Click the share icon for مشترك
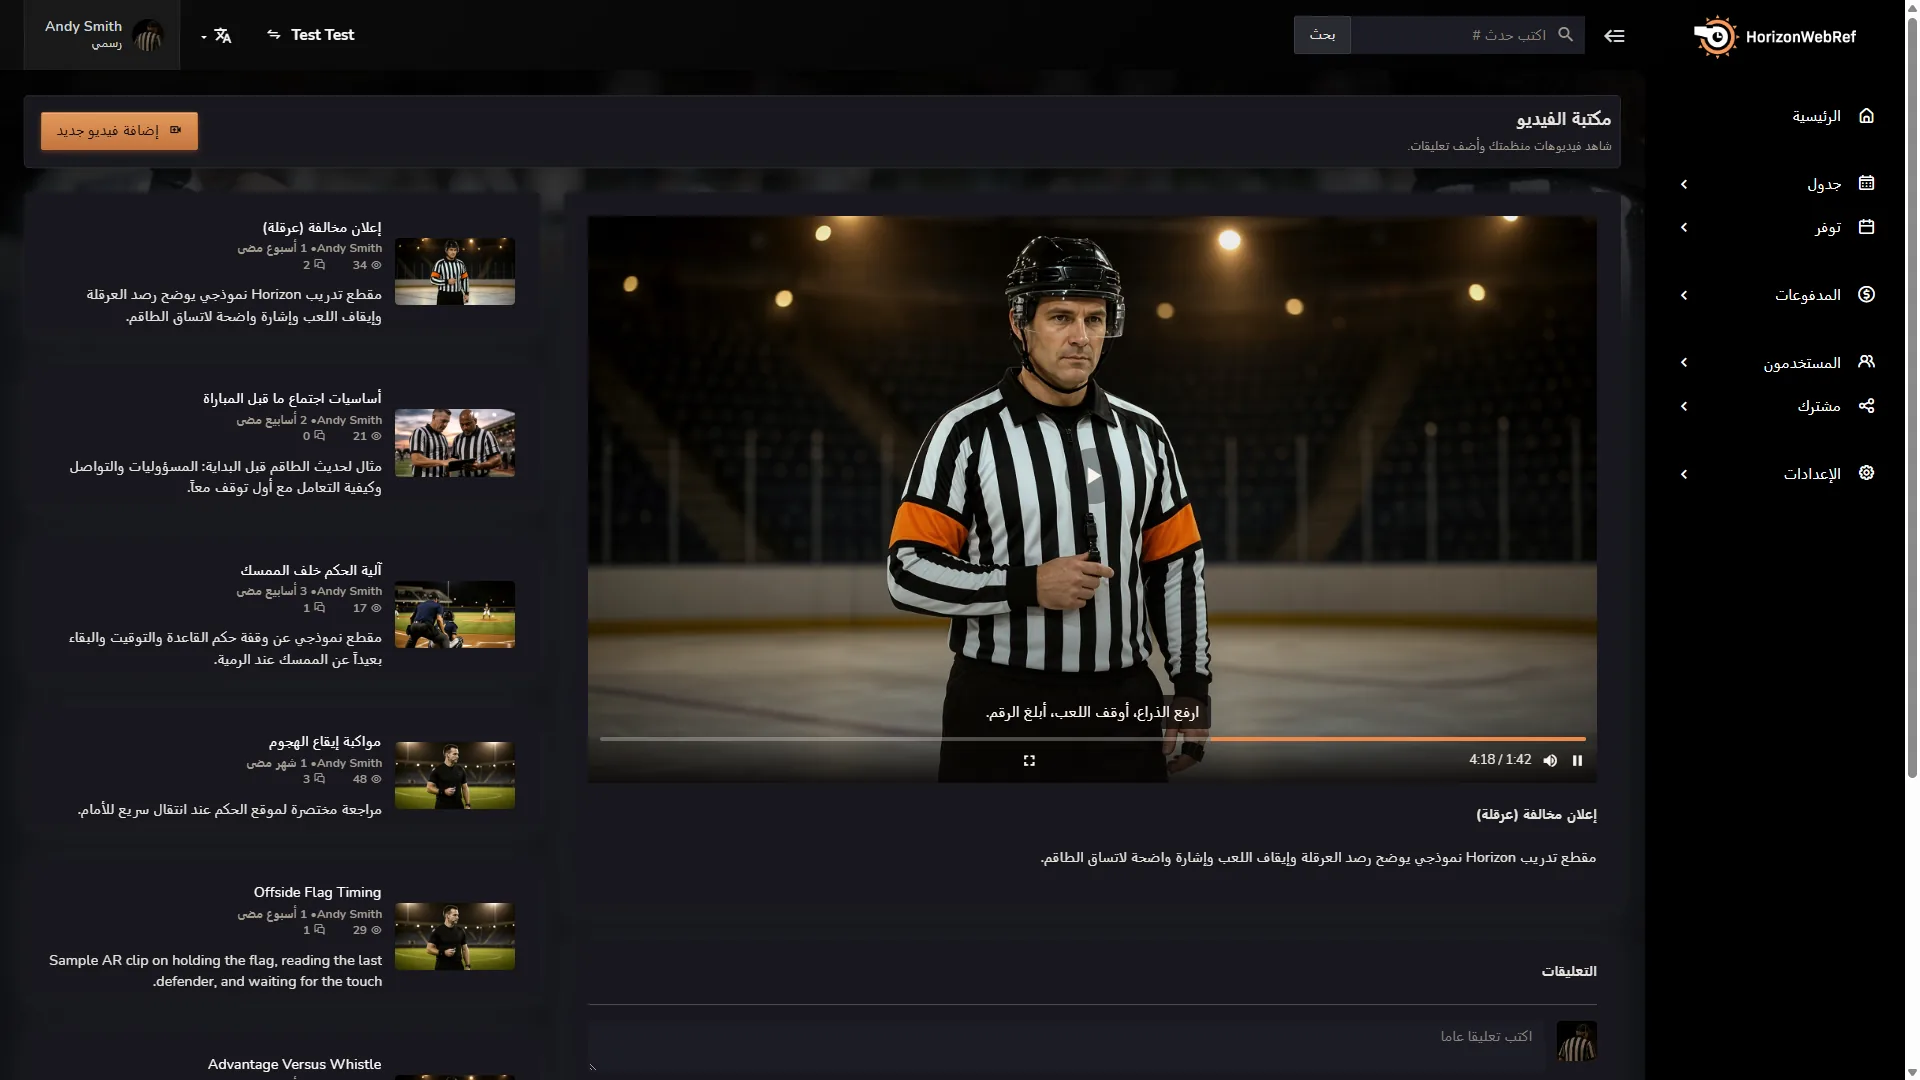Viewport: 1920px width, 1080px height. (1866, 406)
